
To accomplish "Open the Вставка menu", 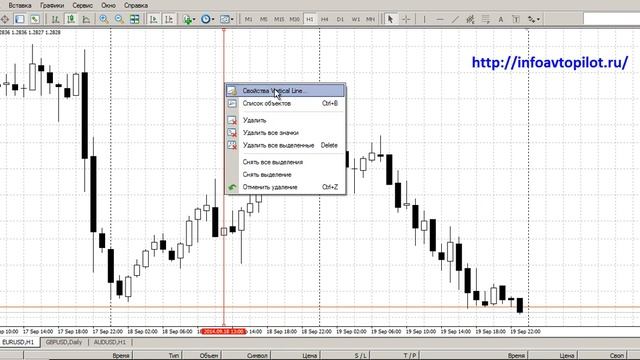I will coord(20,6).
